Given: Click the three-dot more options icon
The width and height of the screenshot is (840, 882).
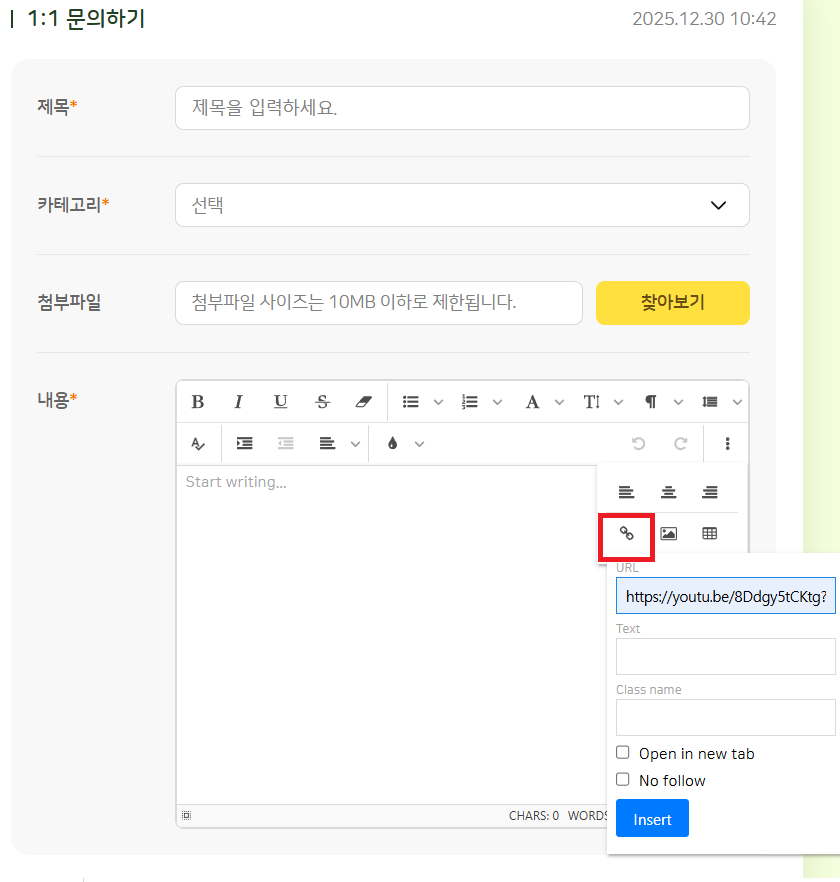Looking at the screenshot, I should click(727, 444).
